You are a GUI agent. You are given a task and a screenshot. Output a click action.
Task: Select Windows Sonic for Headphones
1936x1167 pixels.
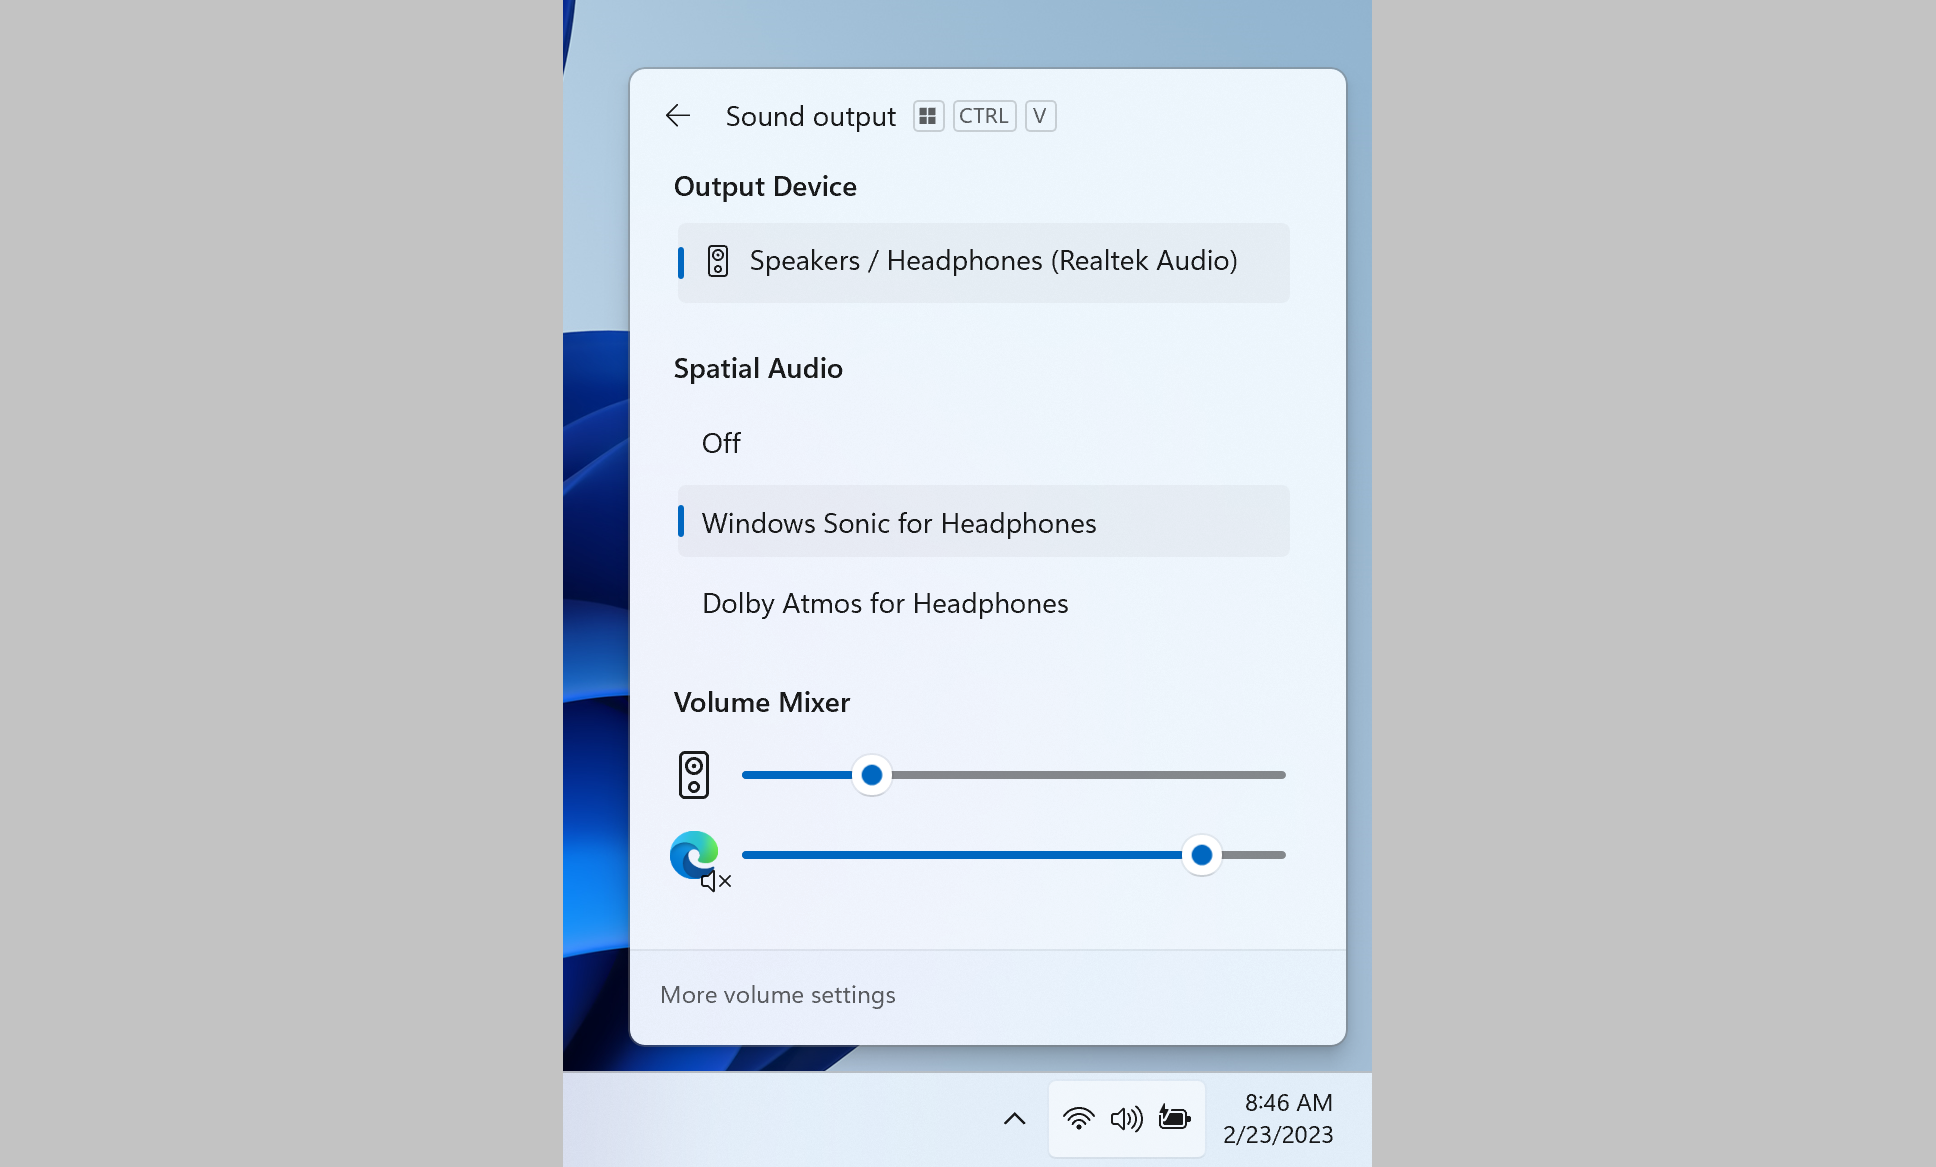(983, 521)
